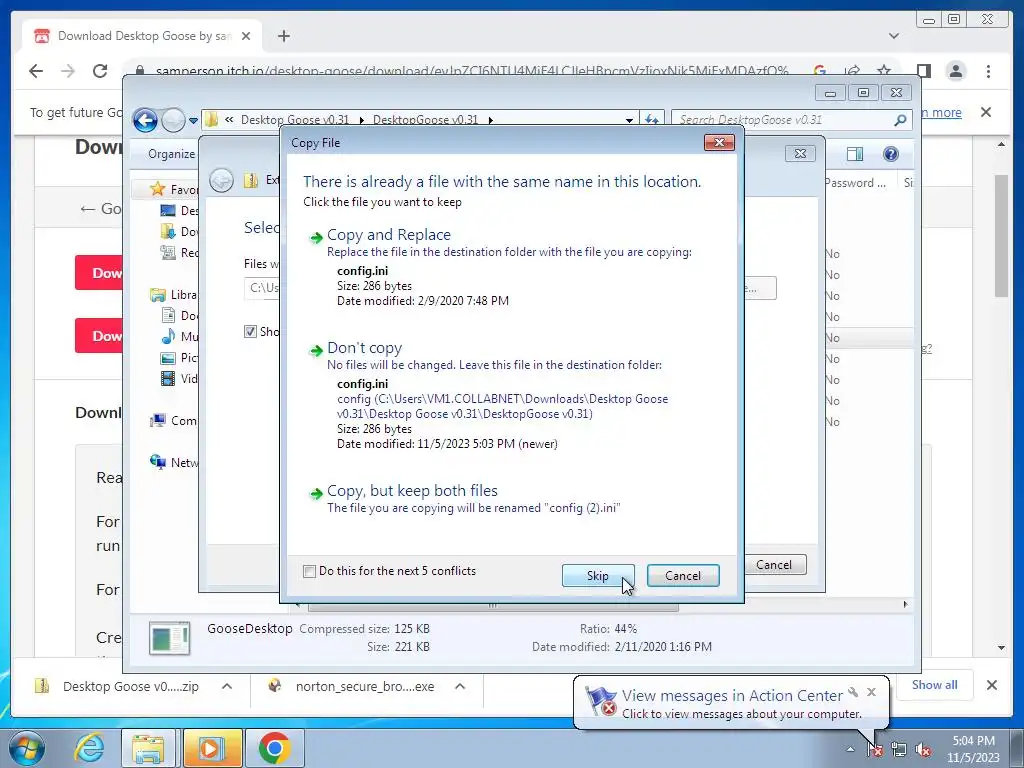Select Computer in Explorer sidebar
This screenshot has height=768, width=1024.
(x=174, y=421)
